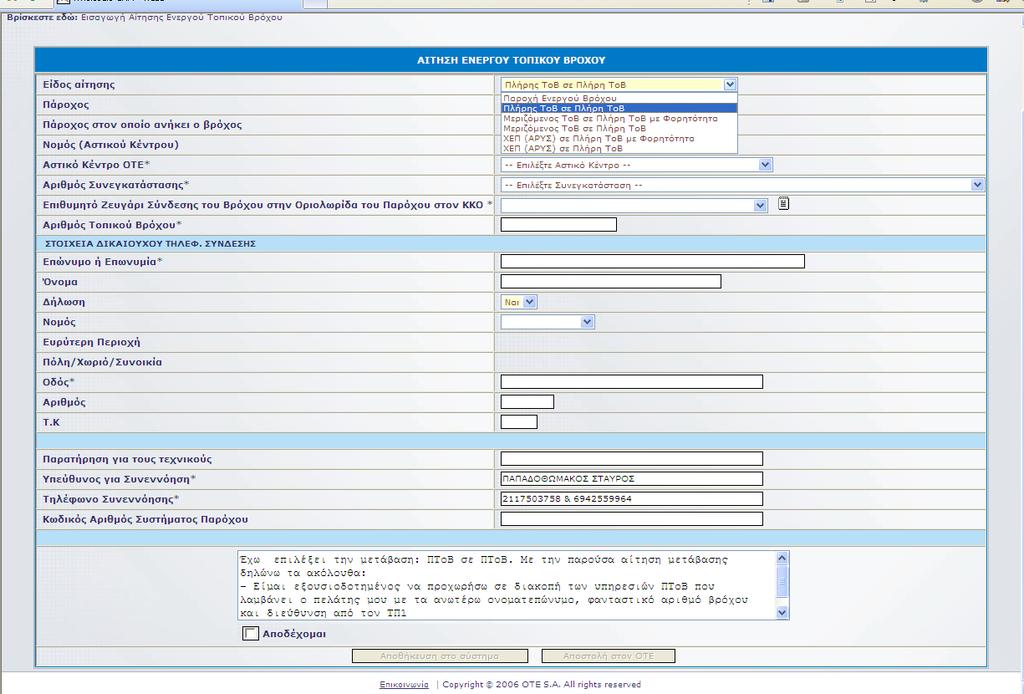Select ΧΕΠ (ΑΡΥΣ) σε Πλήρη ΤοΒ με Φορητότητα
The width and height of the screenshot is (1024, 694).
coord(619,138)
